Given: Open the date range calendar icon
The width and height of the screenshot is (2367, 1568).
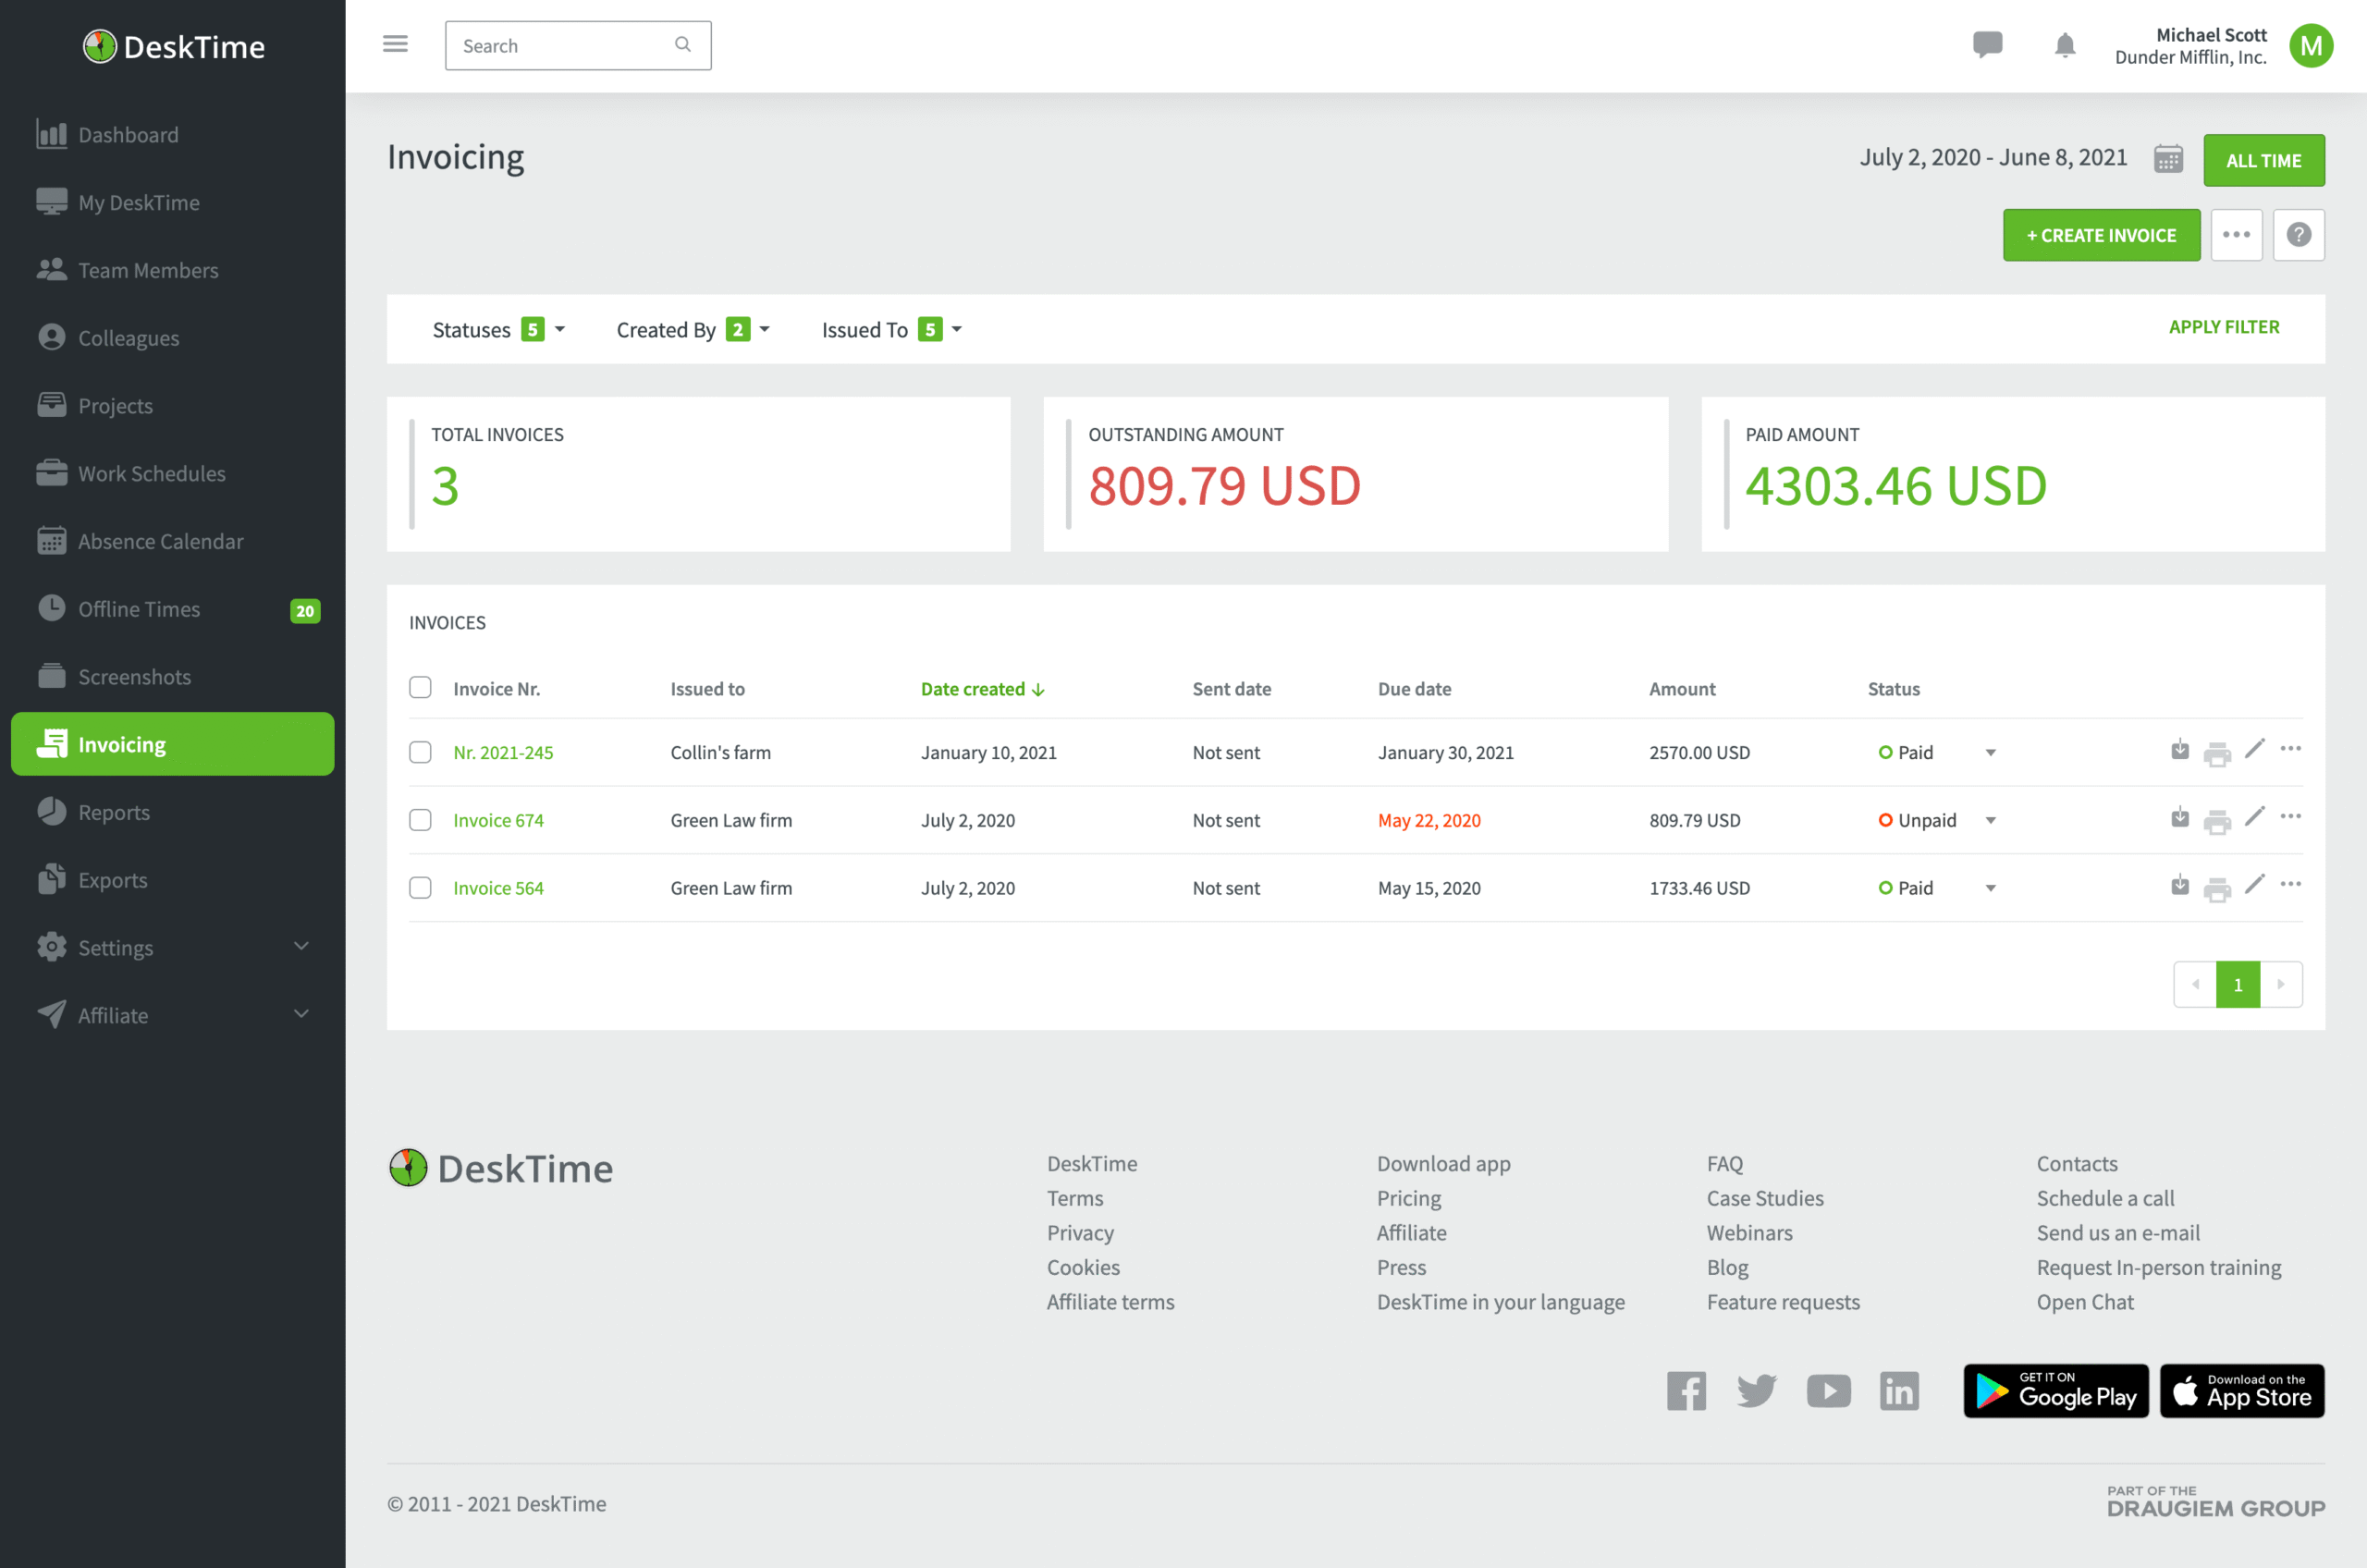Looking at the screenshot, I should (2168, 158).
